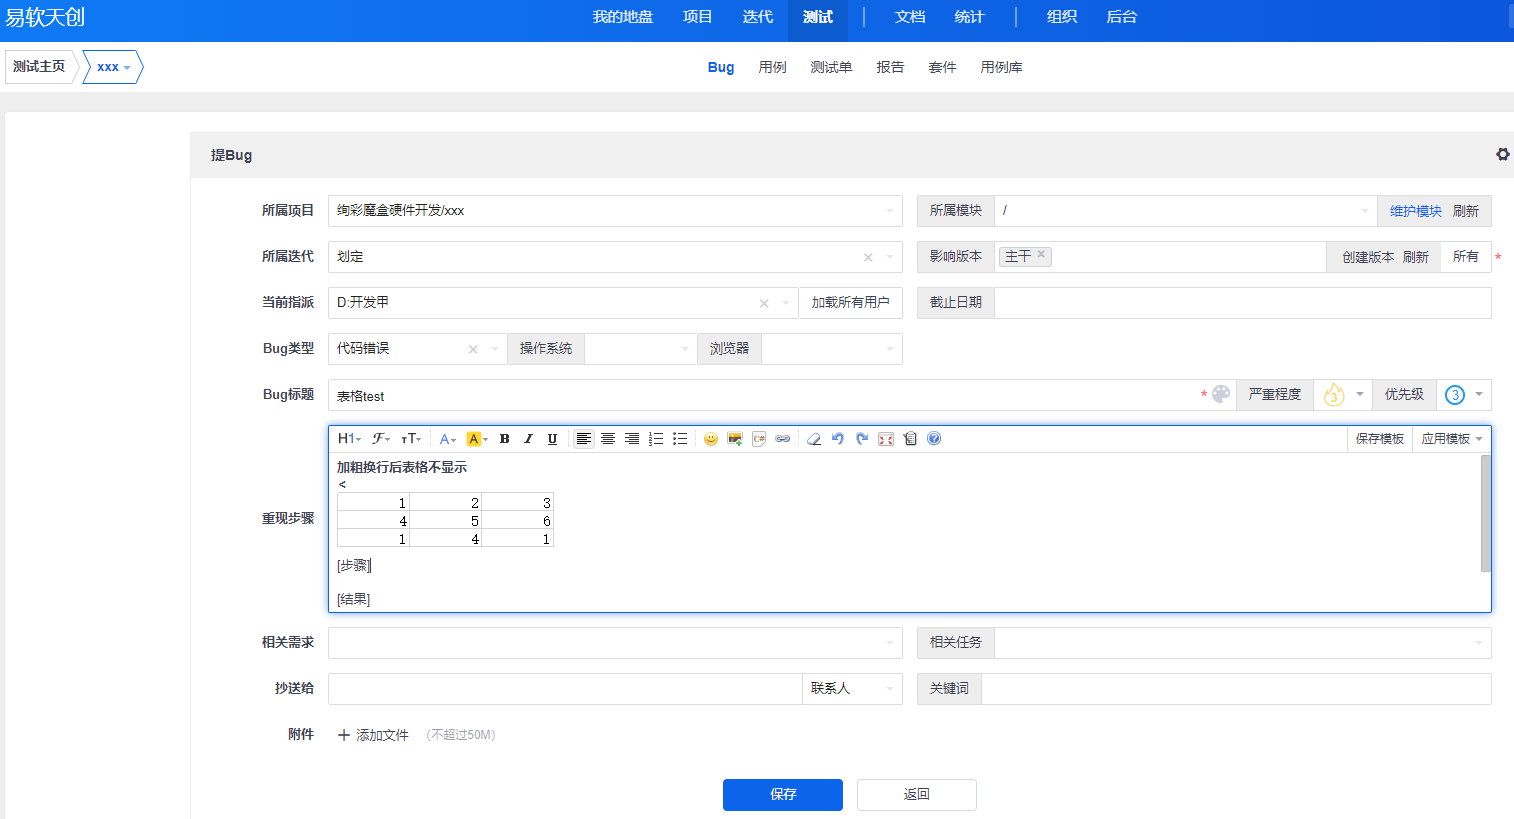1514x819 pixels.
Task: Insert a hyperlink via link icon
Action: pyautogui.click(x=783, y=439)
